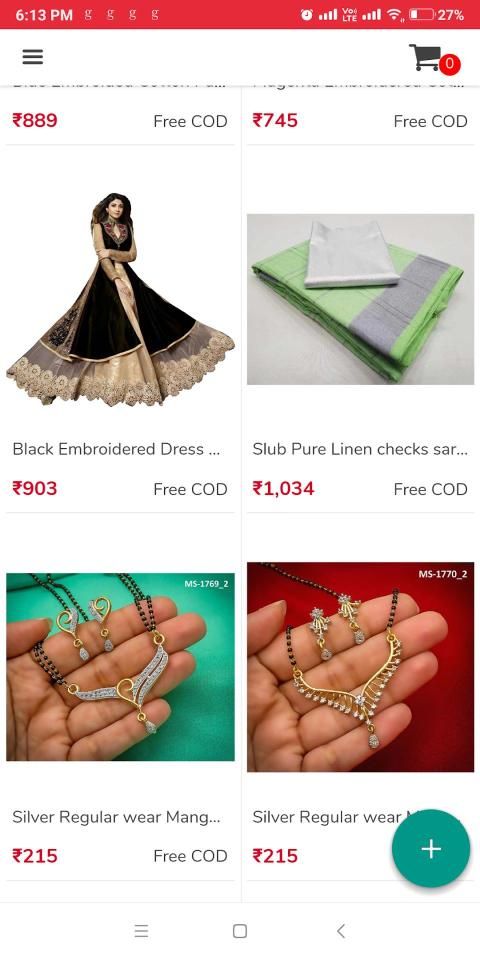The height and width of the screenshot is (960, 480).
Task: Tap the alarm icon in status bar
Action: 306,15
